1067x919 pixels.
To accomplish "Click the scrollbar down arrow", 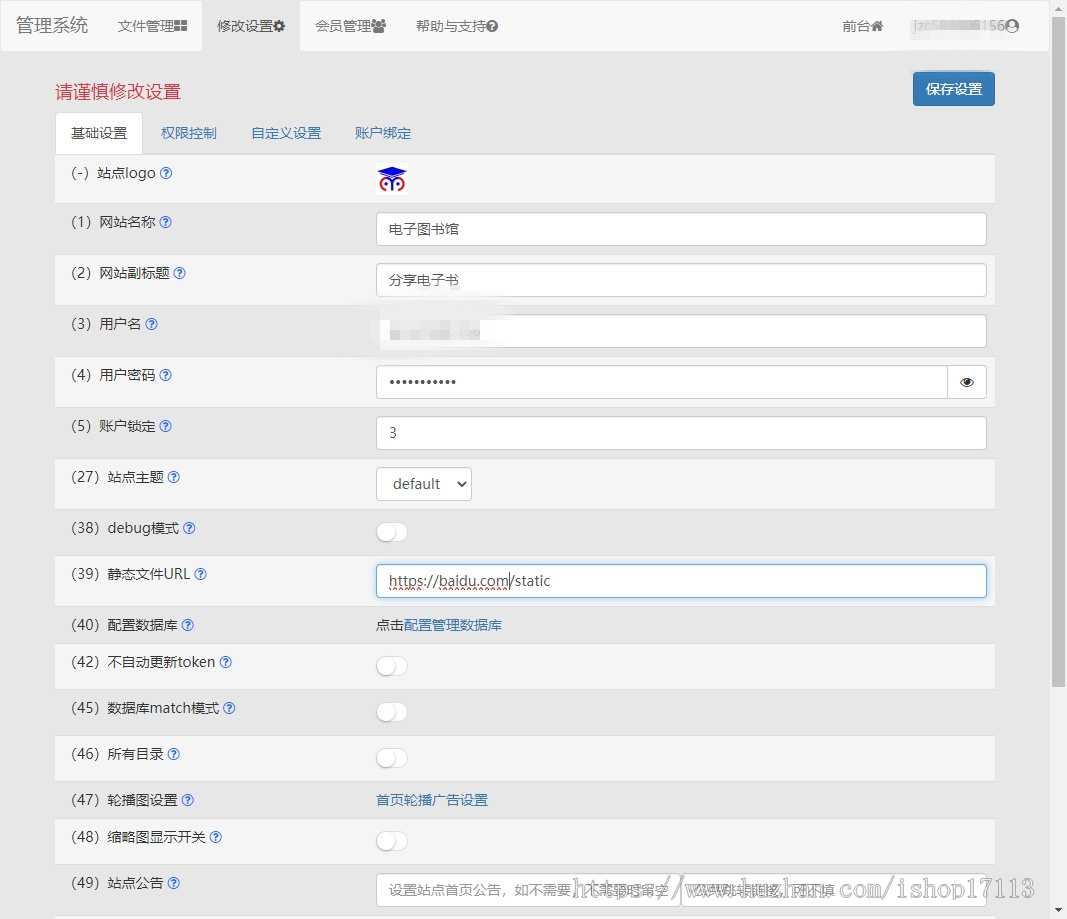I will [x=1058, y=910].
